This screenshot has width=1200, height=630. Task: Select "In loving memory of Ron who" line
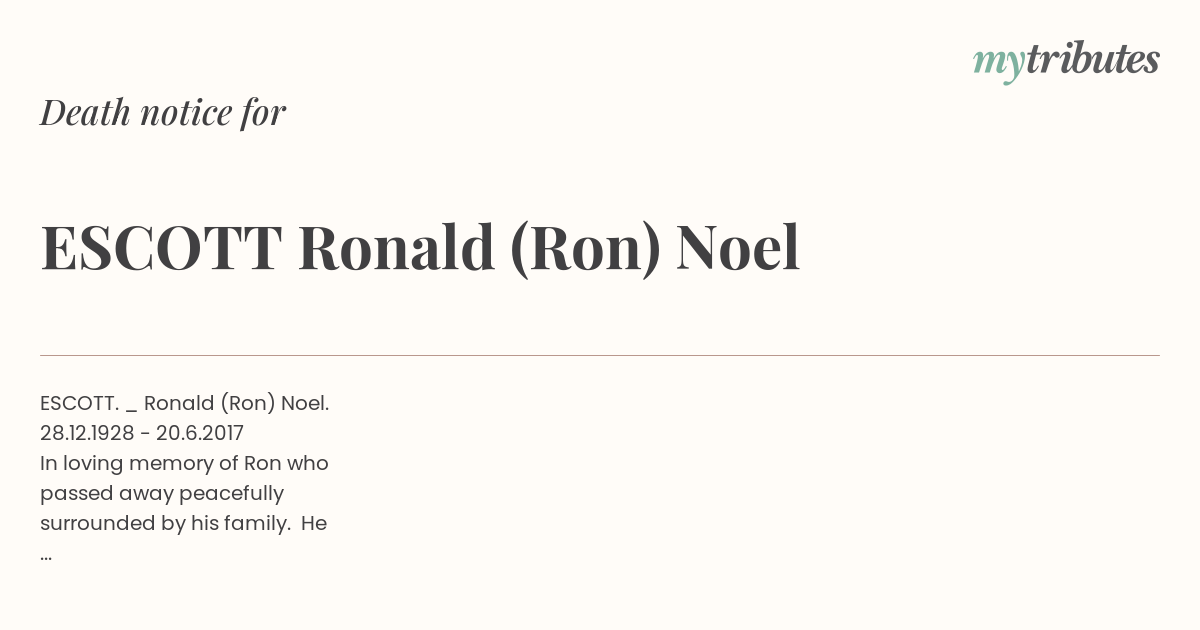point(184,464)
